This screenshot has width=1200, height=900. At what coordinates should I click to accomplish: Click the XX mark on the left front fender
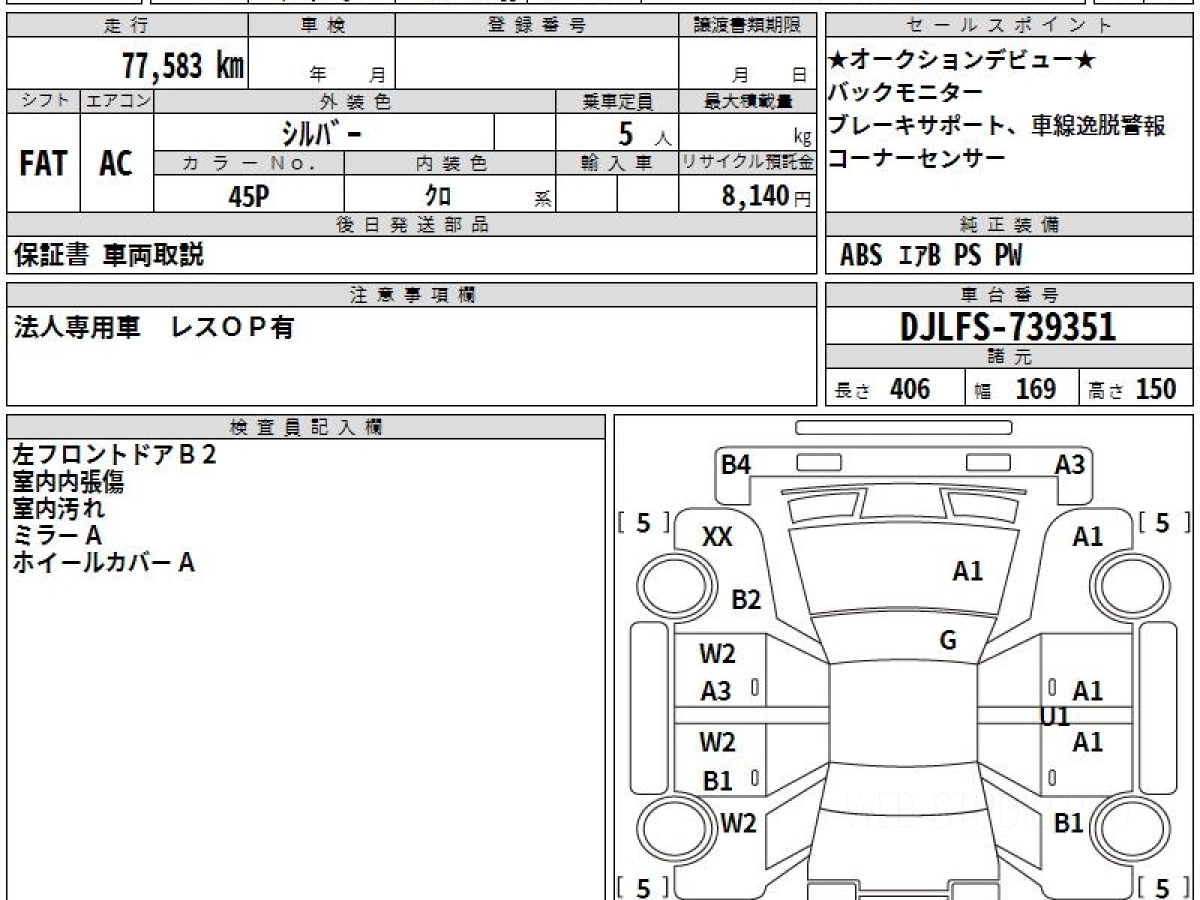[x=717, y=537]
